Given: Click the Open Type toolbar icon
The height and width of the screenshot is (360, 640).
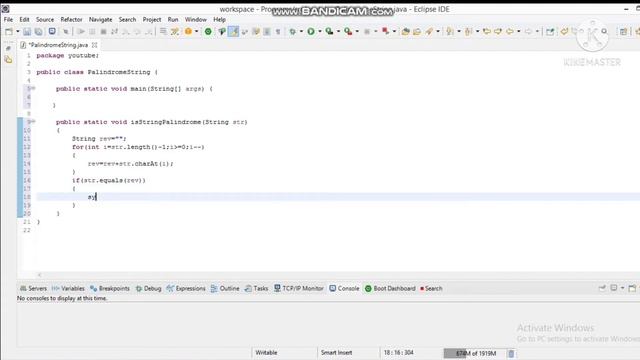Looking at the screenshot, I should 405,31.
